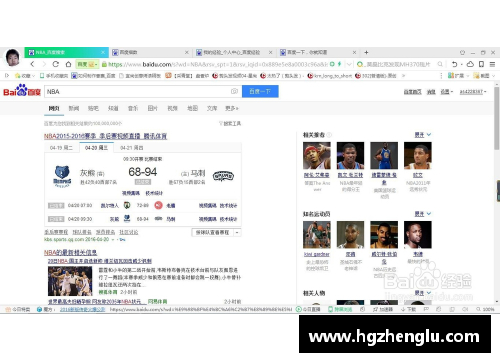Open the NBA latest related news heading link
500x362 pixels.
tap(70, 252)
